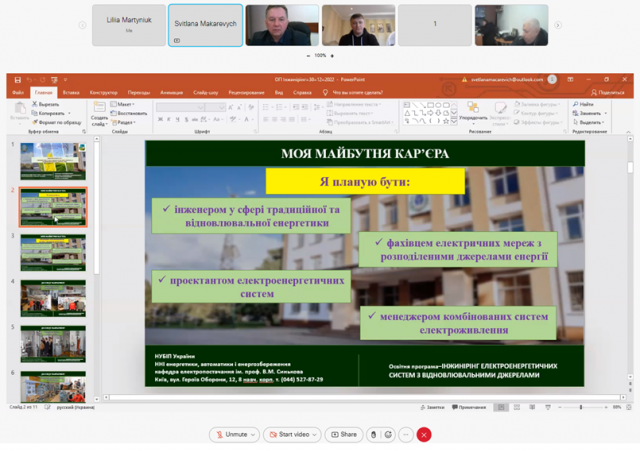Viewport: 640px width, 452px height.
Task: Open the Start video options arrow
Action: [x=315, y=434]
